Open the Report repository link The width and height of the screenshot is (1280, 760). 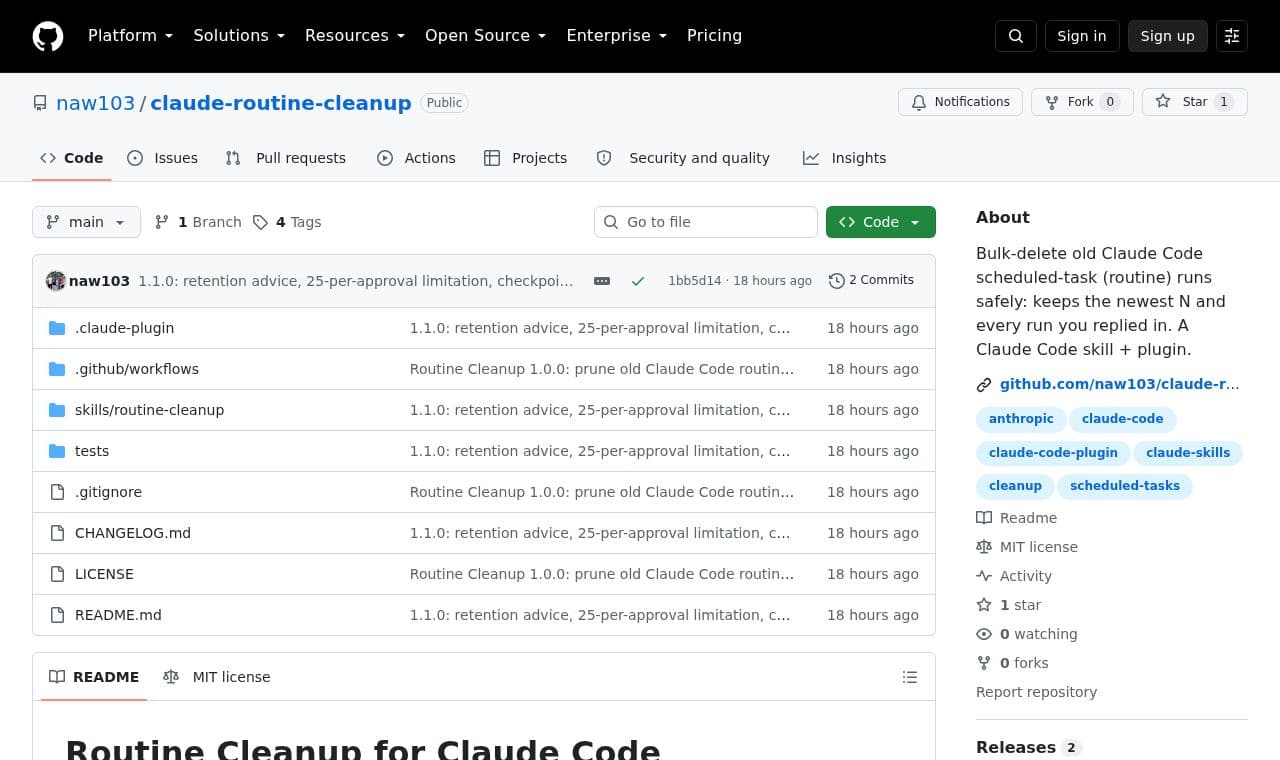coord(1036,692)
